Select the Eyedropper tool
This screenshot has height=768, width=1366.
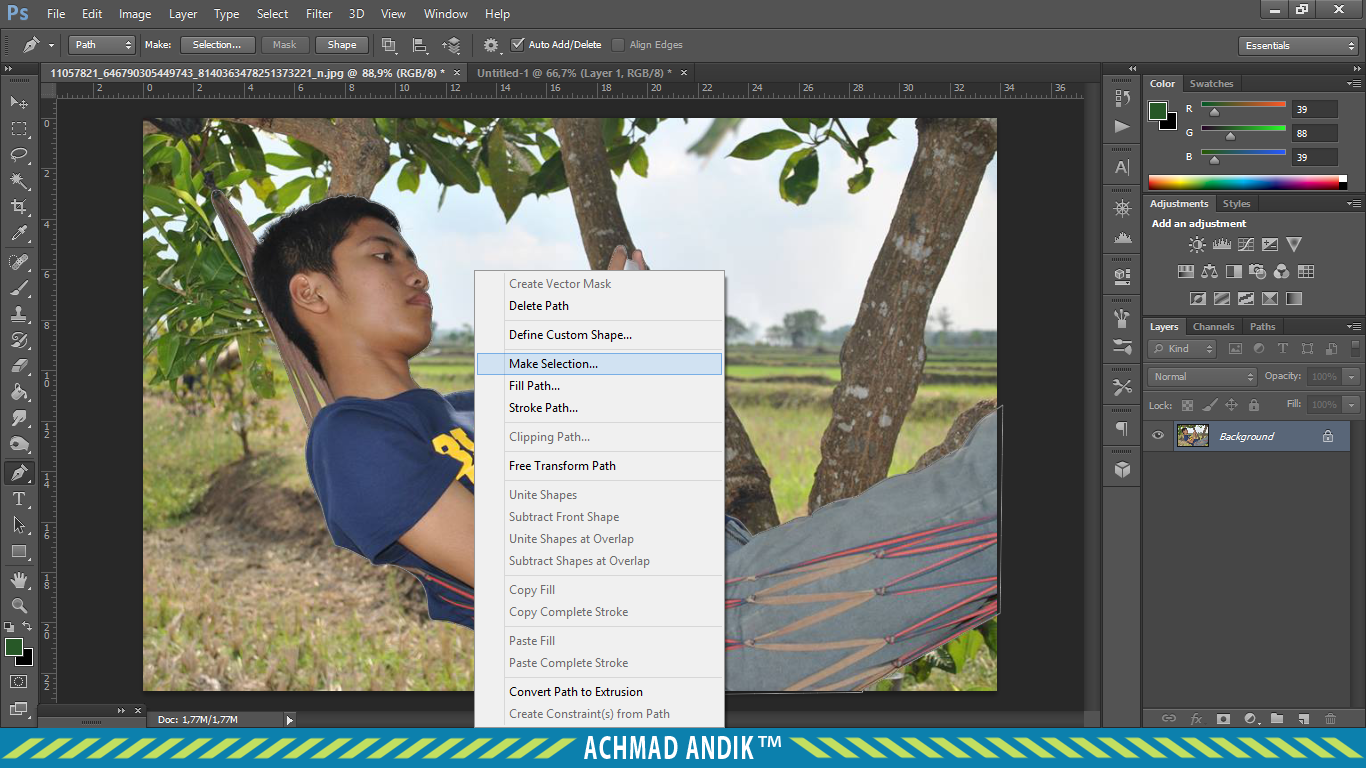coord(19,234)
